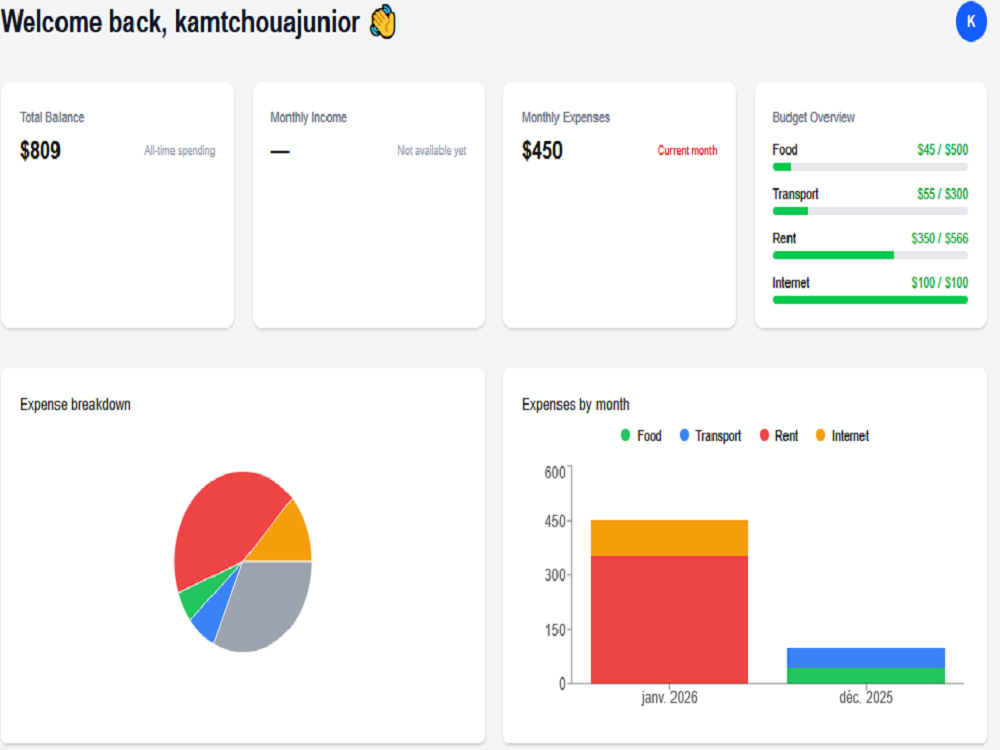Viewport: 1000px width, 750px height.
Task: Click the Food label in Budget Overview
Action: (x=784, y=150)
